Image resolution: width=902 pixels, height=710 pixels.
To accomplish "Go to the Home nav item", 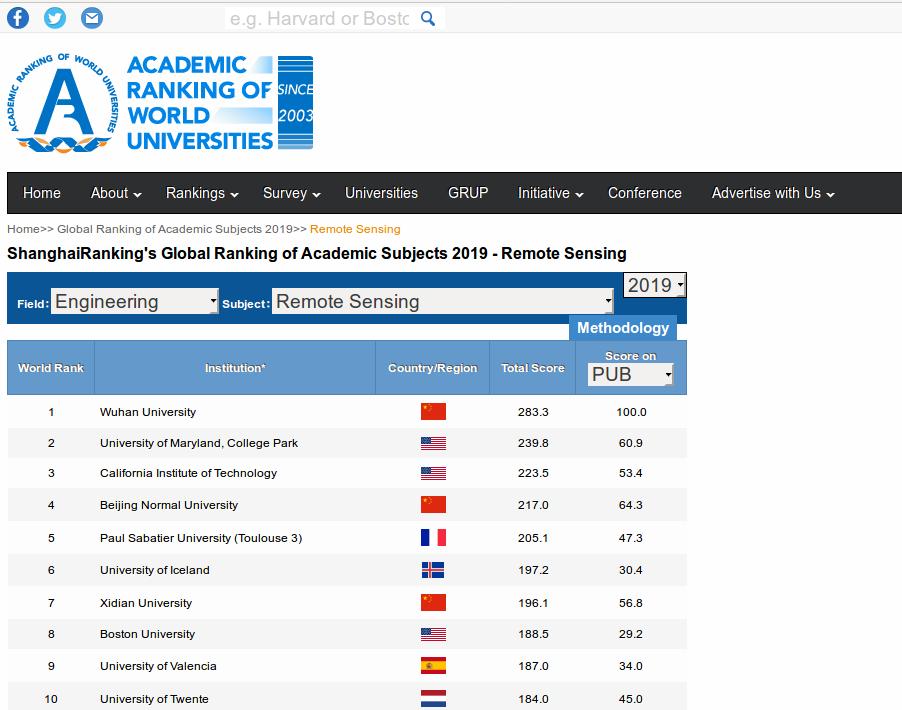I will click(41, 193).
